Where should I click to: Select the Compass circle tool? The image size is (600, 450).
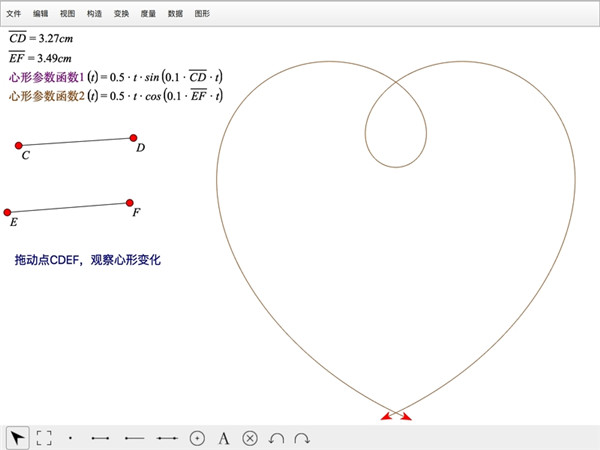[197, 438]
